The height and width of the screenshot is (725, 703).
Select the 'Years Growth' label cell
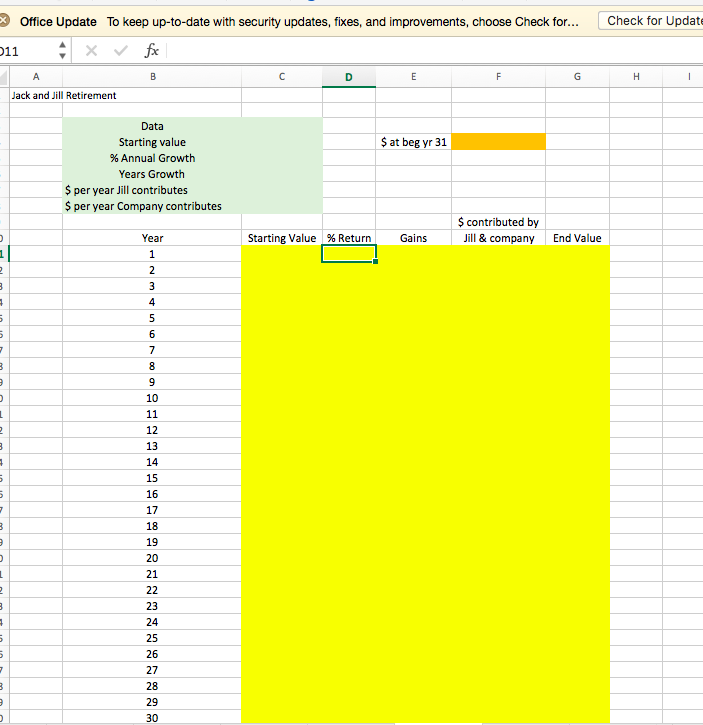point(152,174)
